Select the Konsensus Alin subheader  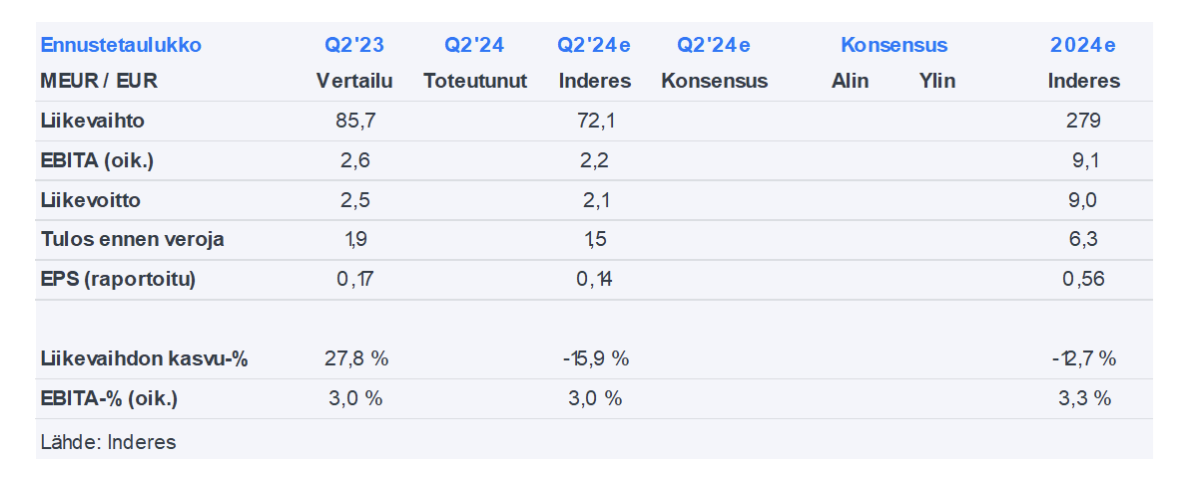click(850, 81)
